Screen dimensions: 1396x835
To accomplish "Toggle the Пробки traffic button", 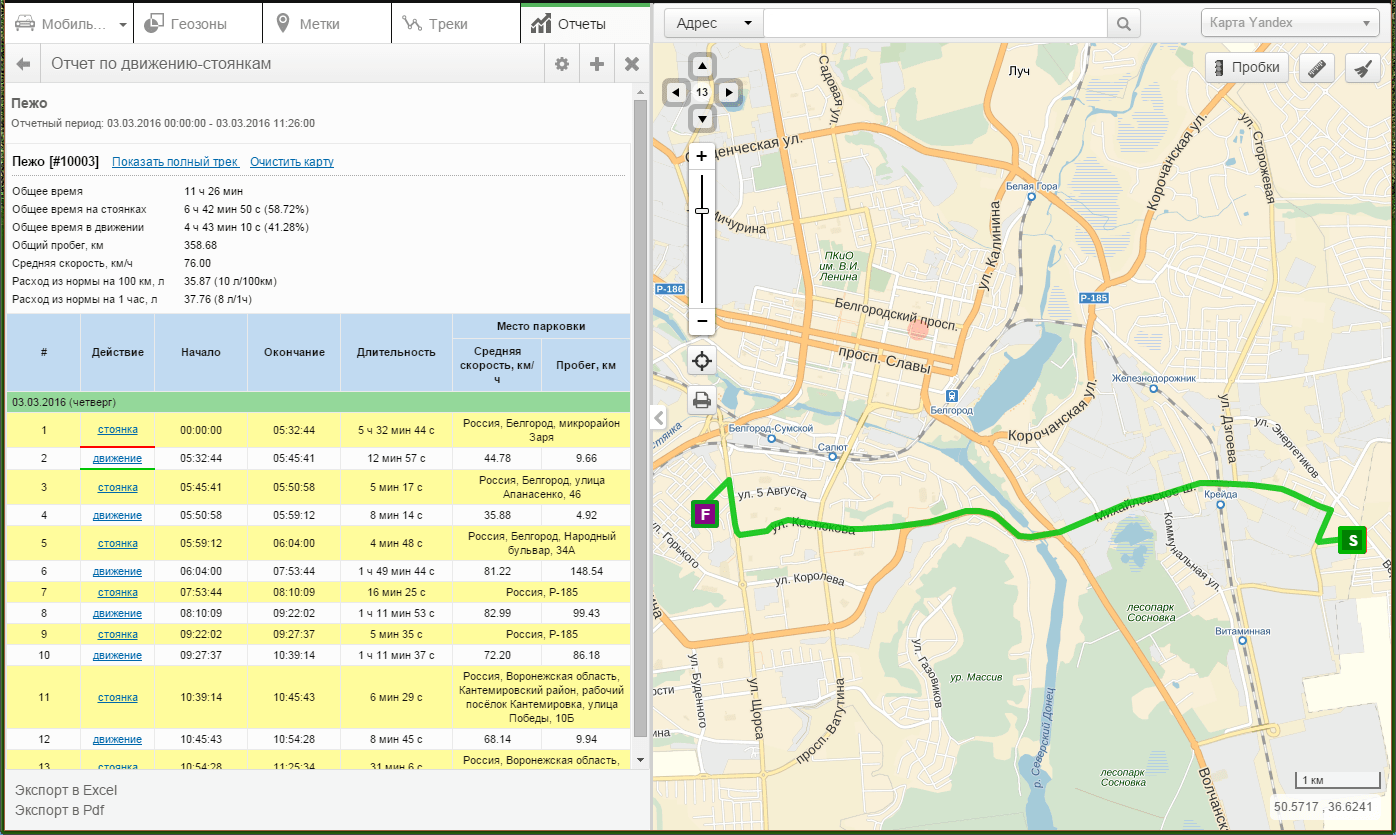I will tap(1246, 68).
